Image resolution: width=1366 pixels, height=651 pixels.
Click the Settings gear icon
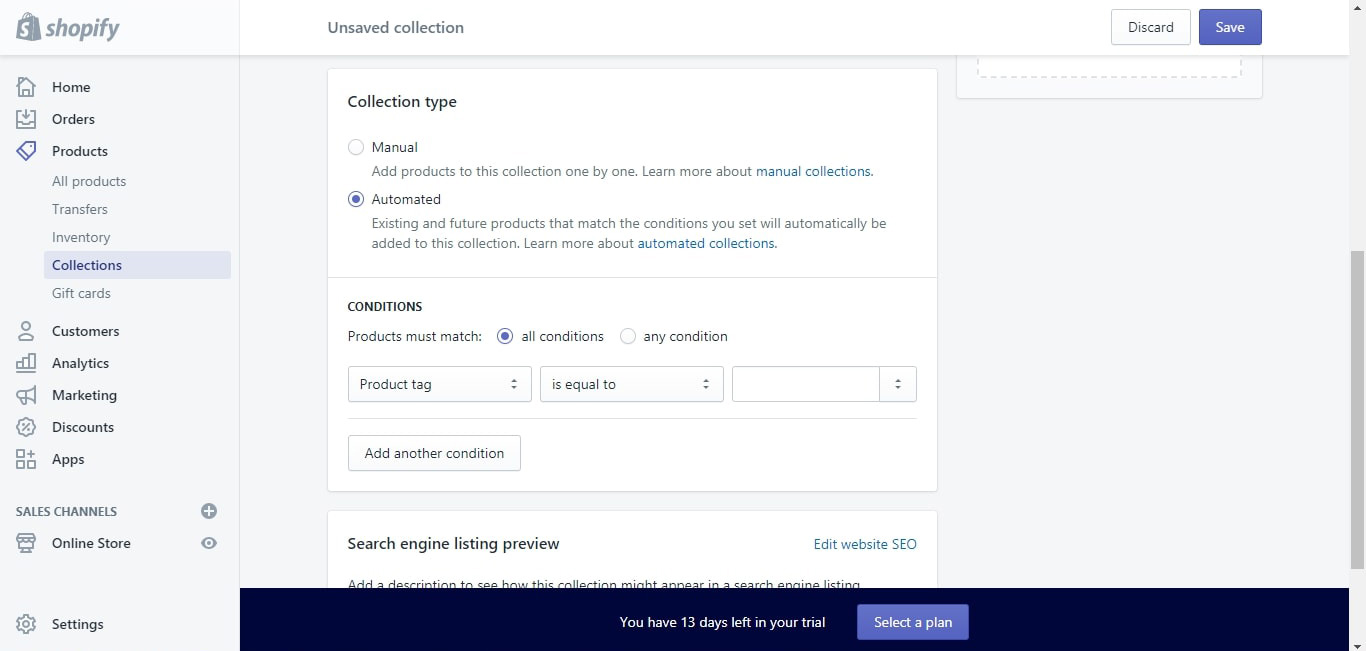click(26, 624)
